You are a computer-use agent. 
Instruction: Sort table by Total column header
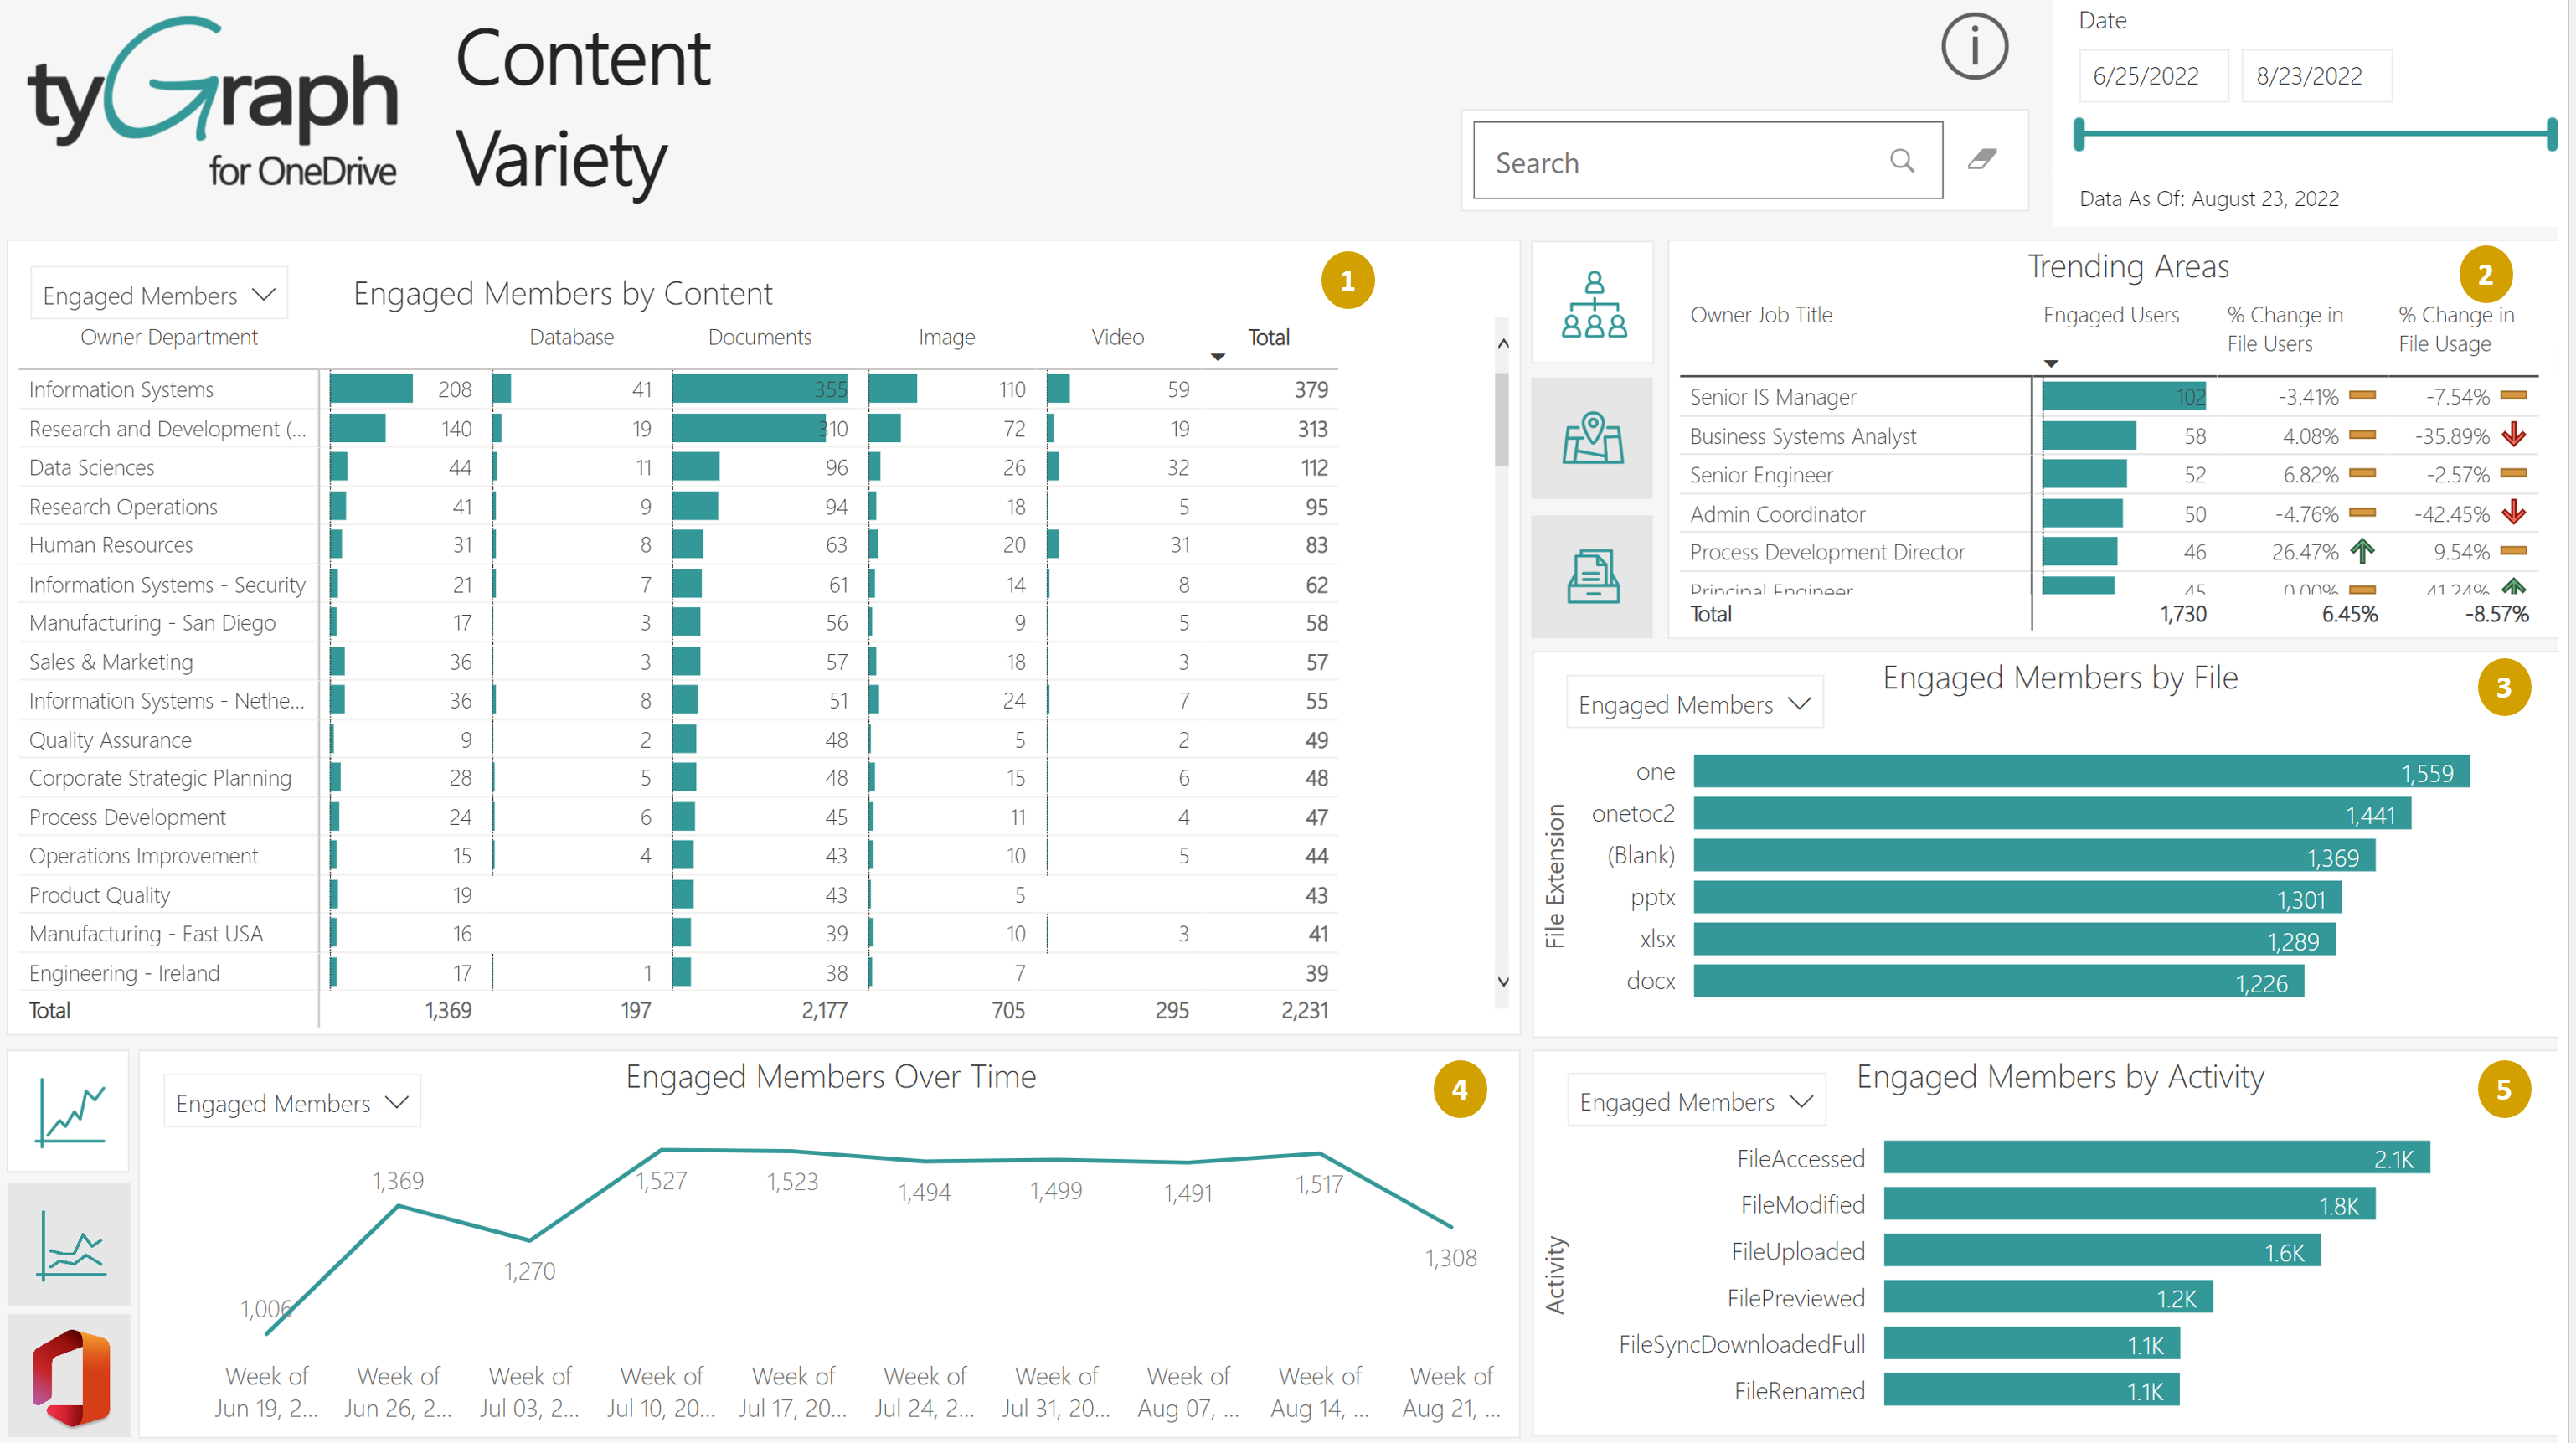[x=1268, y=337]
